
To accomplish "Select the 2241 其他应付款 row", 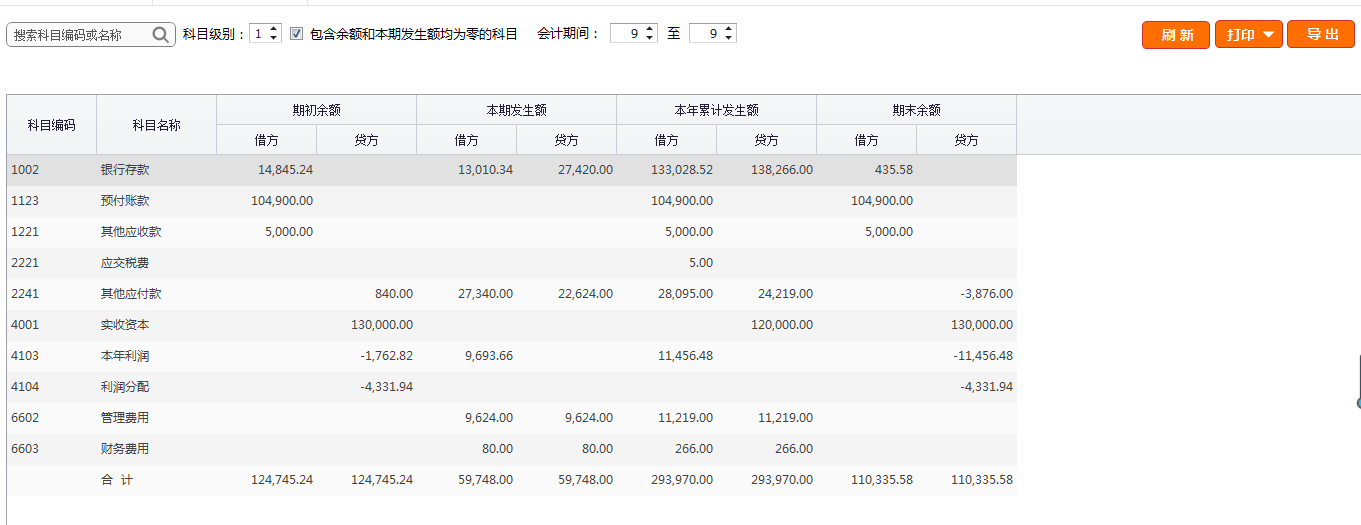I will (x=130, y=294).
